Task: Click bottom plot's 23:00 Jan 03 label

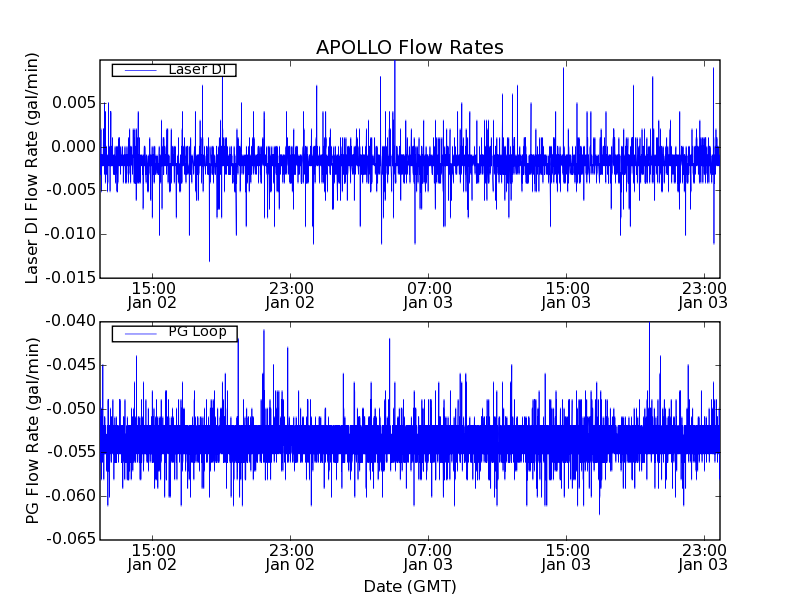Action: 703,558
